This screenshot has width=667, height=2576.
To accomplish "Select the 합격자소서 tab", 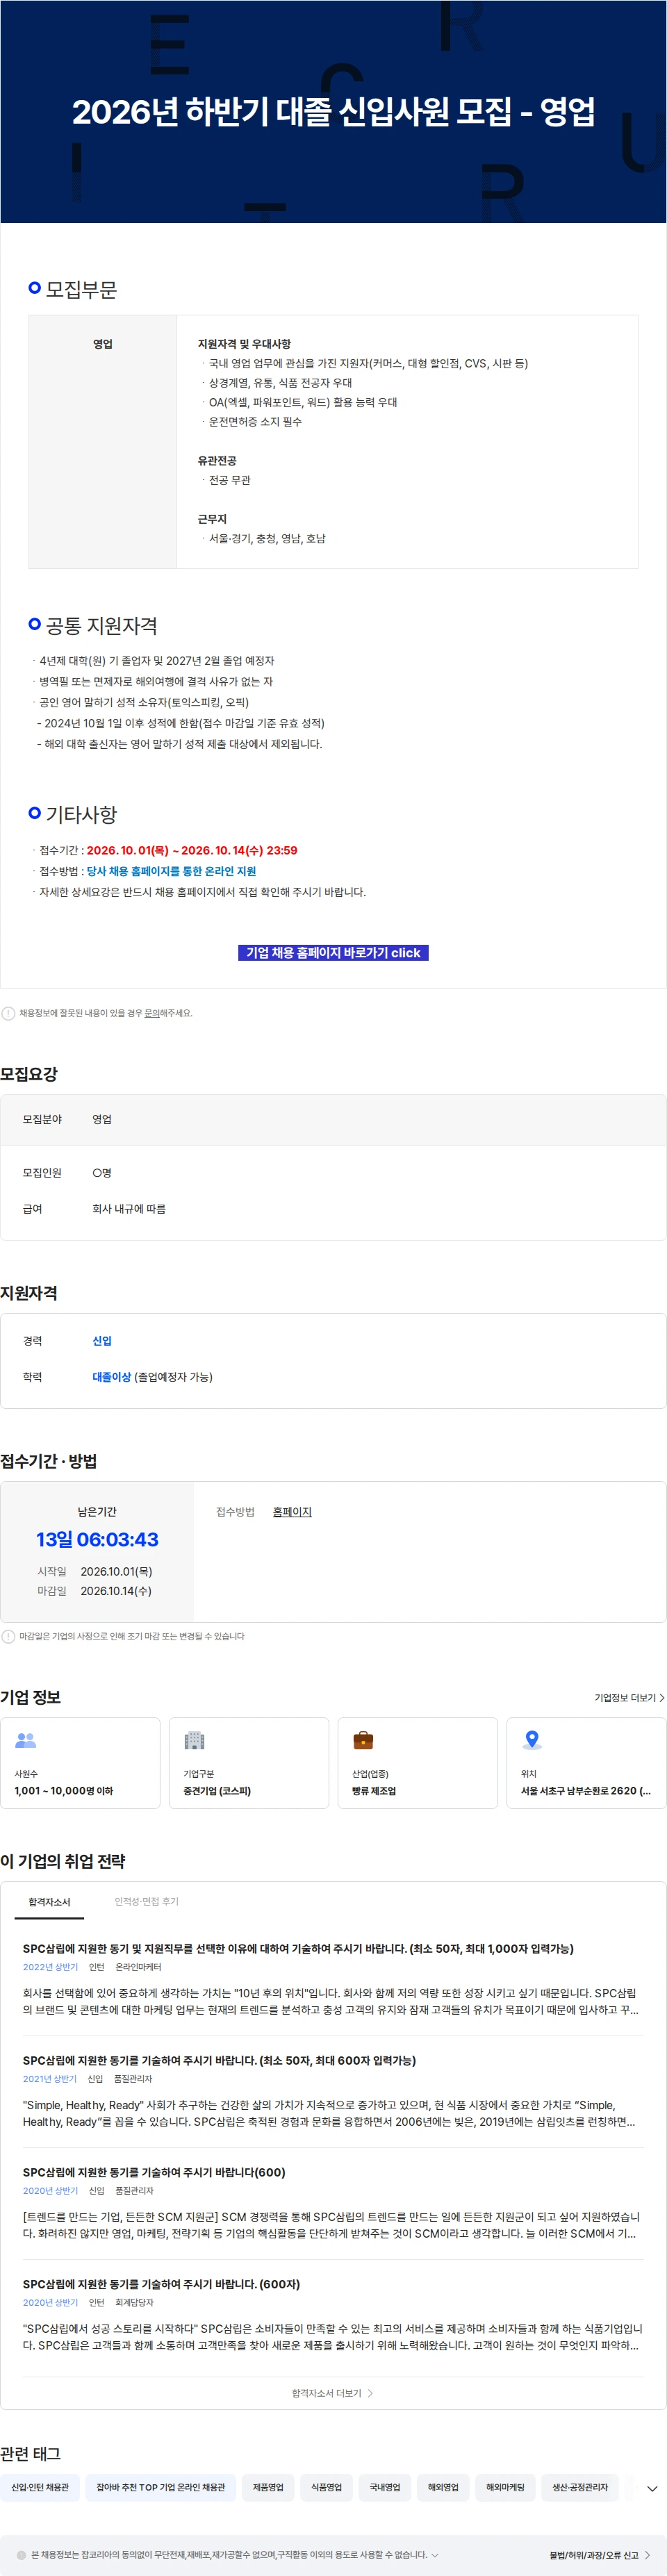I will [49, 1902].
